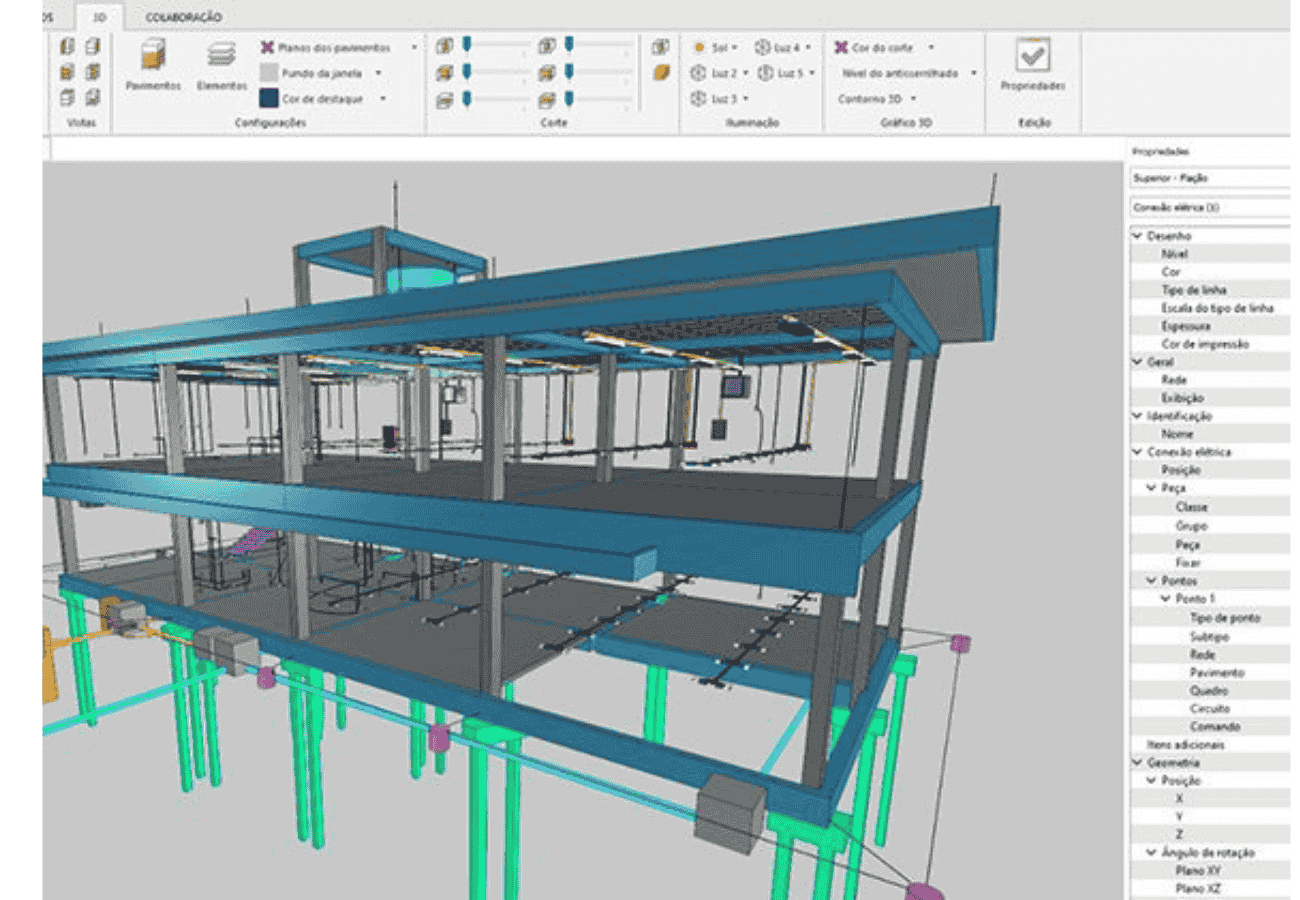The height and width of the screenshot is (900, 1300).
Task: Collapse the Desenho section
Action: pos(1136,237)
